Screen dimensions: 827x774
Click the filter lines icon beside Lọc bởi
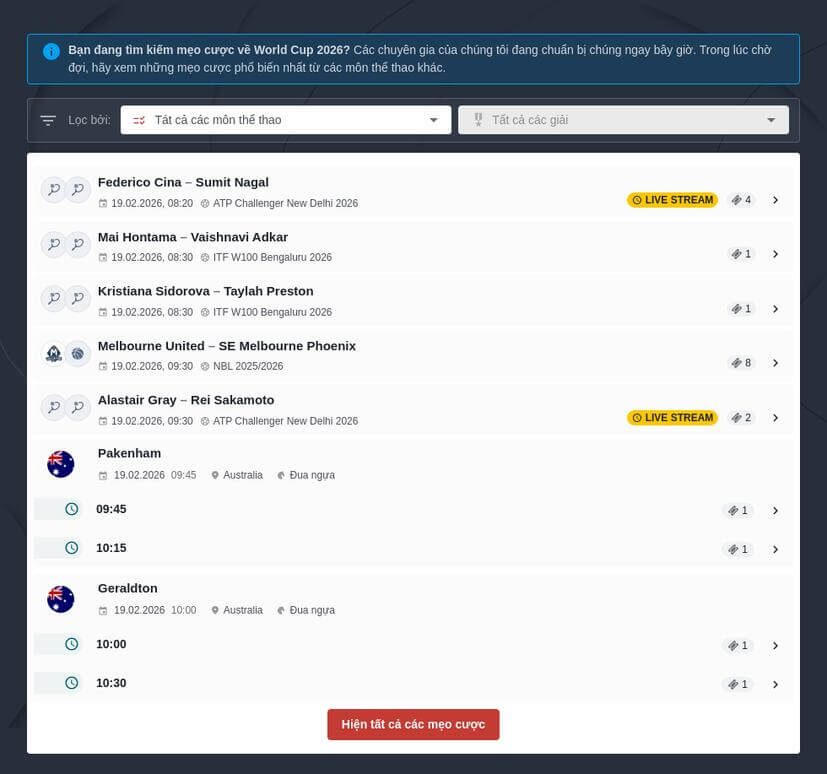click(x=48, y=121)
